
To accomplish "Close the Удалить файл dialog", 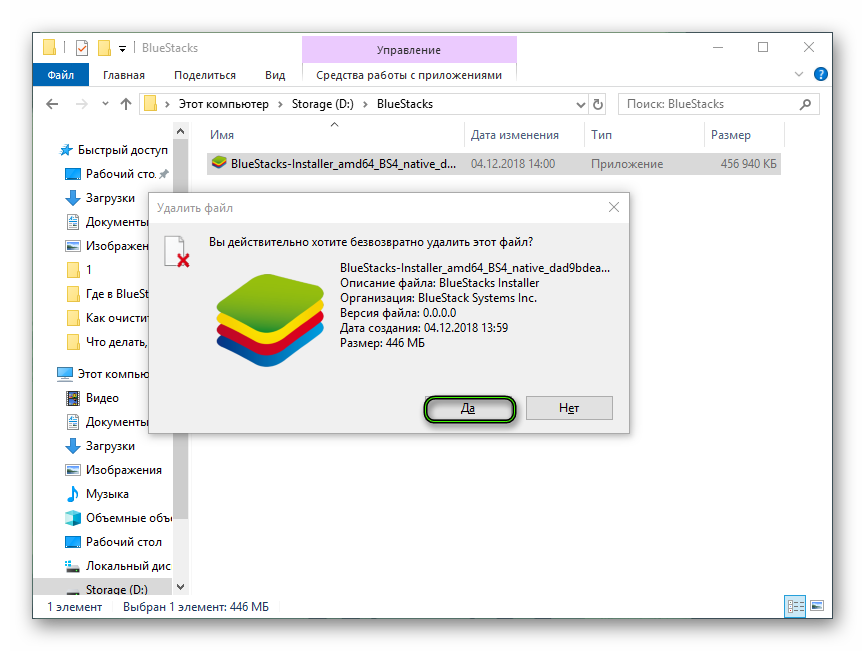I will (x=613, y=207).
